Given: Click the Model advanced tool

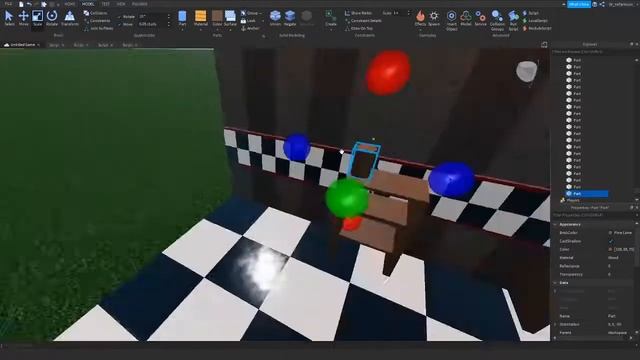Looking at the screenshot, I should click(x=466, y=18).
